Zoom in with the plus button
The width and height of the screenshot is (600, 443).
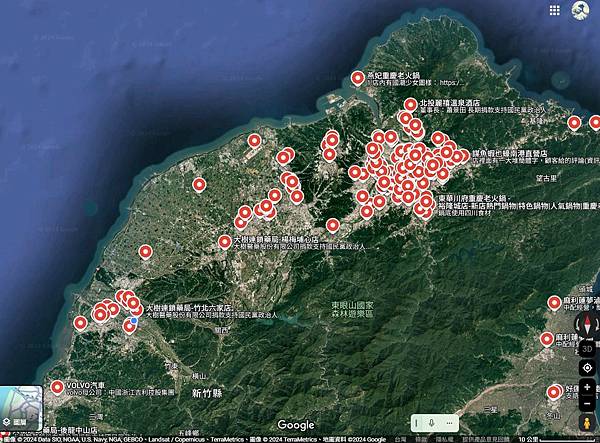[587, 387]
